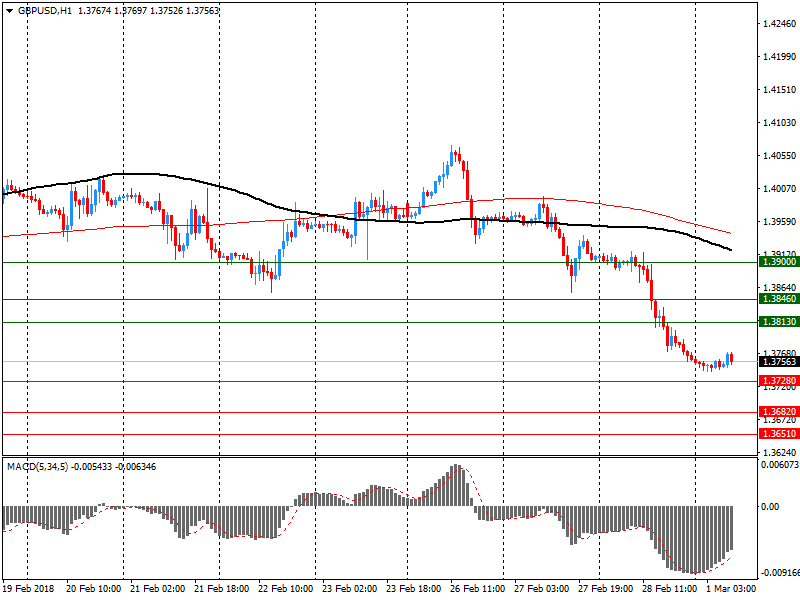
Task: Click the 22 Feb 10:00 time label
Action: (286, 589)
